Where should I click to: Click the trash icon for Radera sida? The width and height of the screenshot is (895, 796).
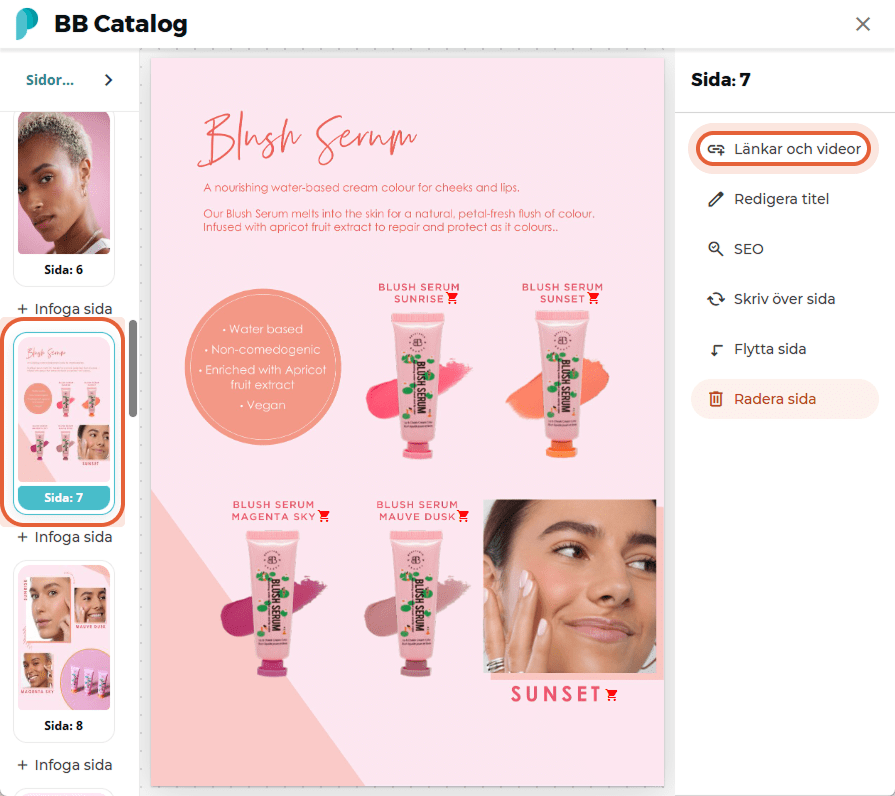click(x=716, y=399)
